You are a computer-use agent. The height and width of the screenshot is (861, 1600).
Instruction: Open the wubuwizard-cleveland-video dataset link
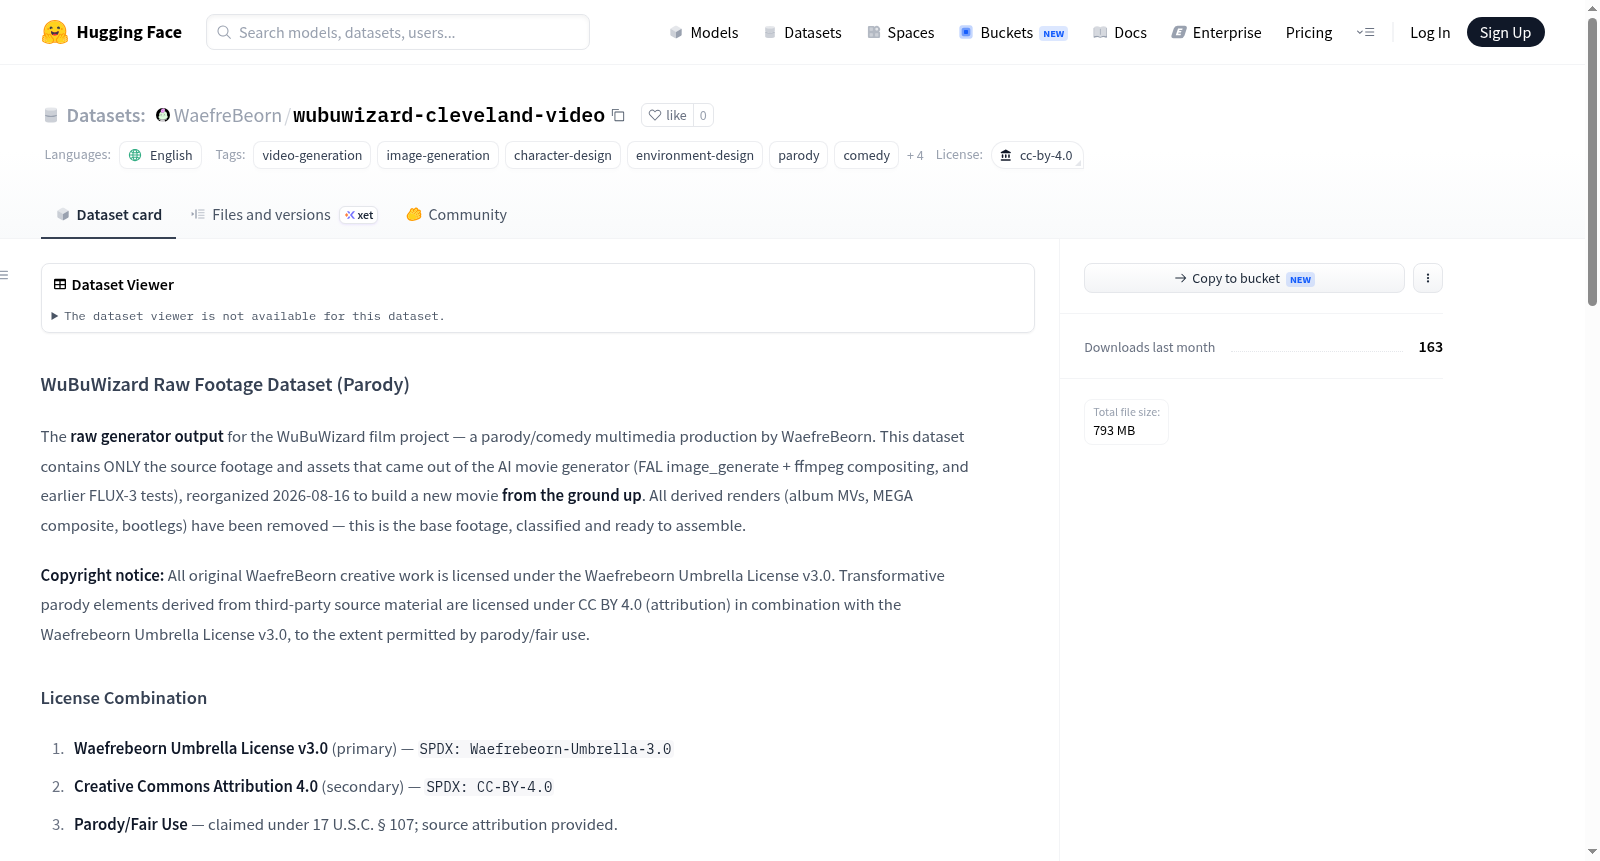(449, 115)
